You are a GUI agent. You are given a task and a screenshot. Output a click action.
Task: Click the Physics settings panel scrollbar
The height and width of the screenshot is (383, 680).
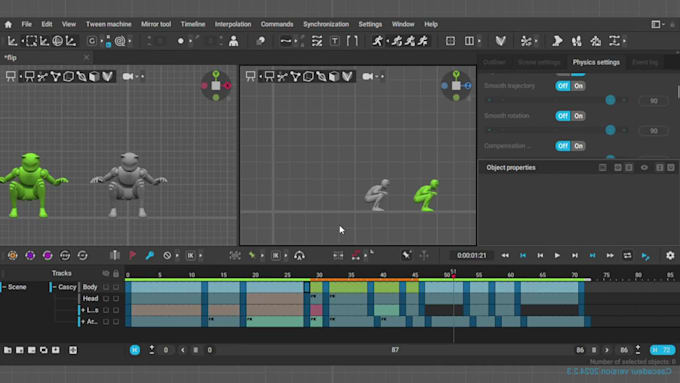coord(678,92)
